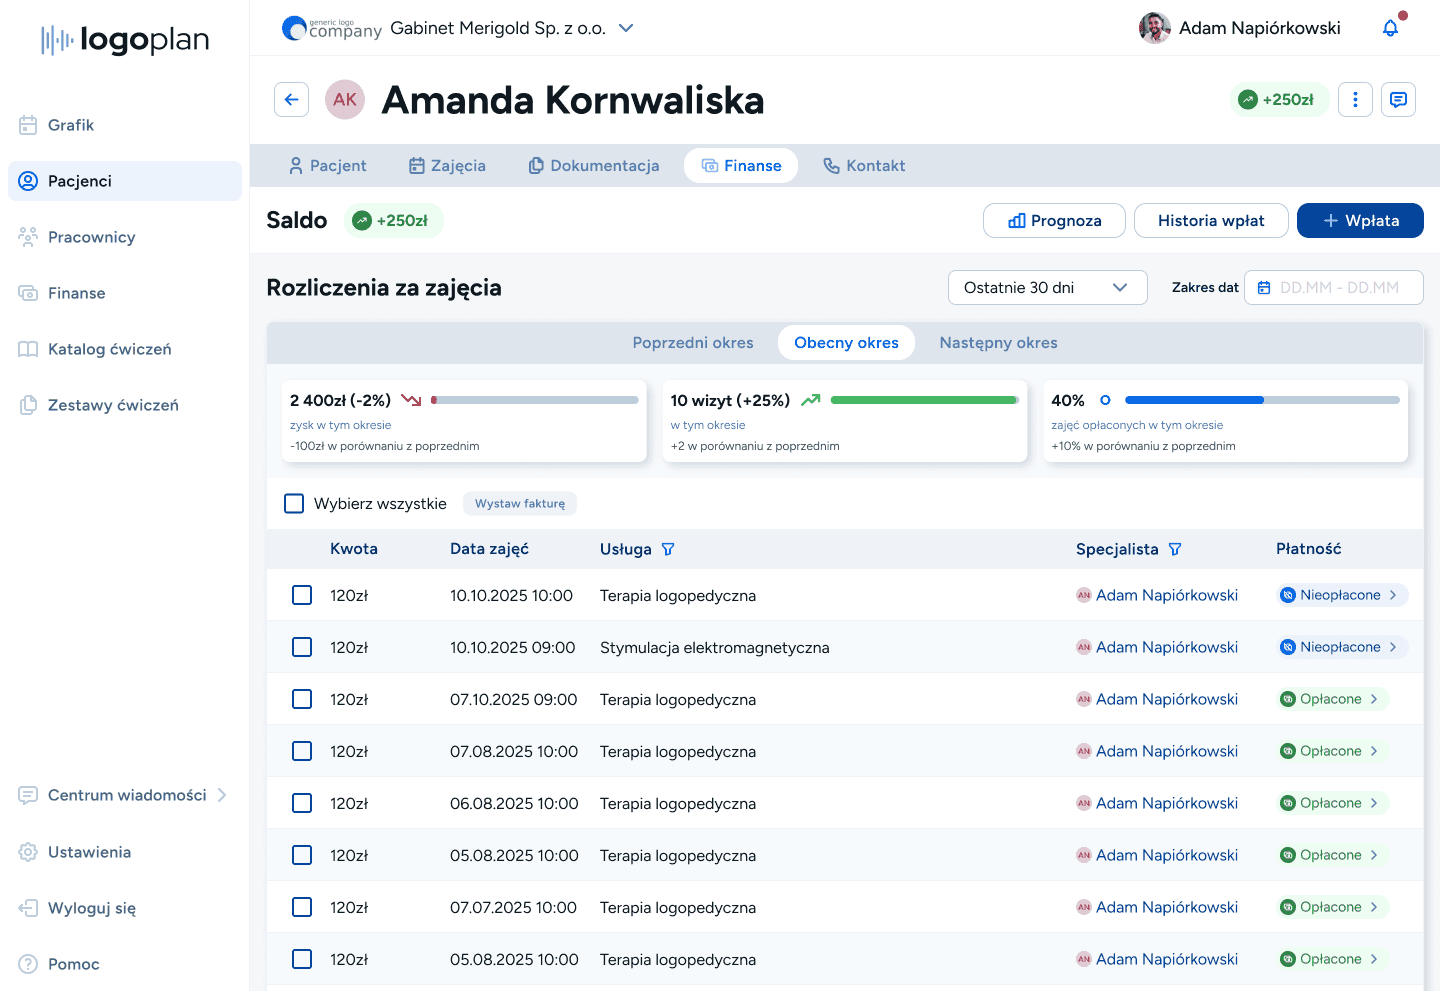This screenshot has width=1440, height=991.
Task: Click the Specjalista column filter icon
Action: point(1175,549)
